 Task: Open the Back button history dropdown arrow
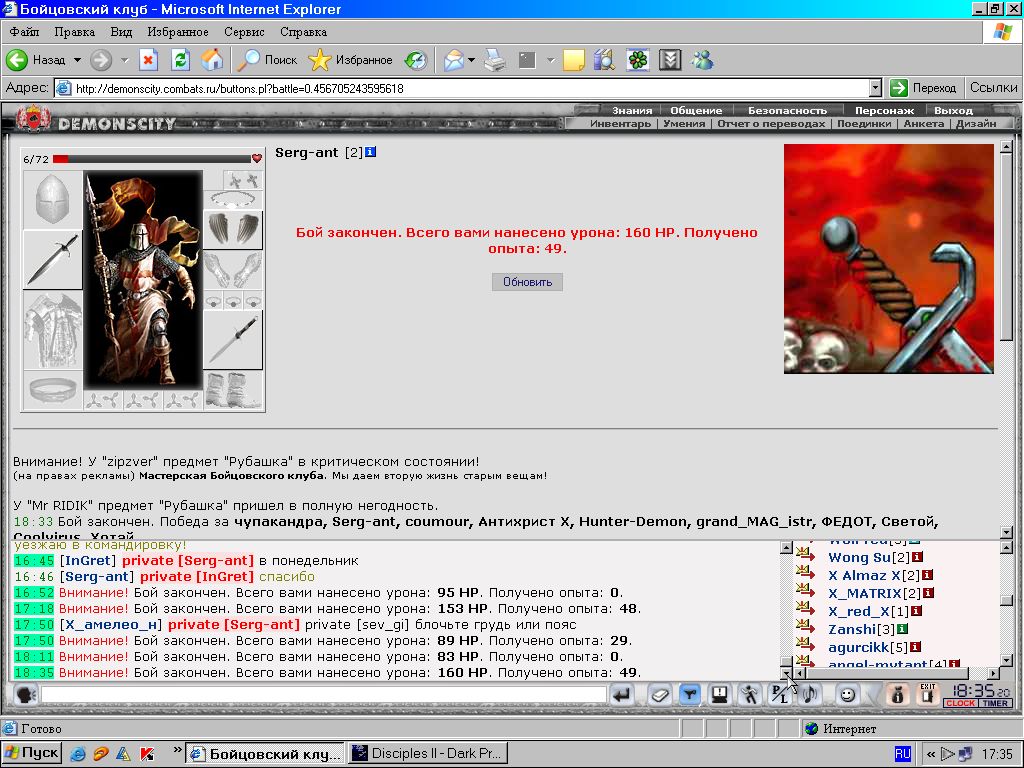(77, 60)
